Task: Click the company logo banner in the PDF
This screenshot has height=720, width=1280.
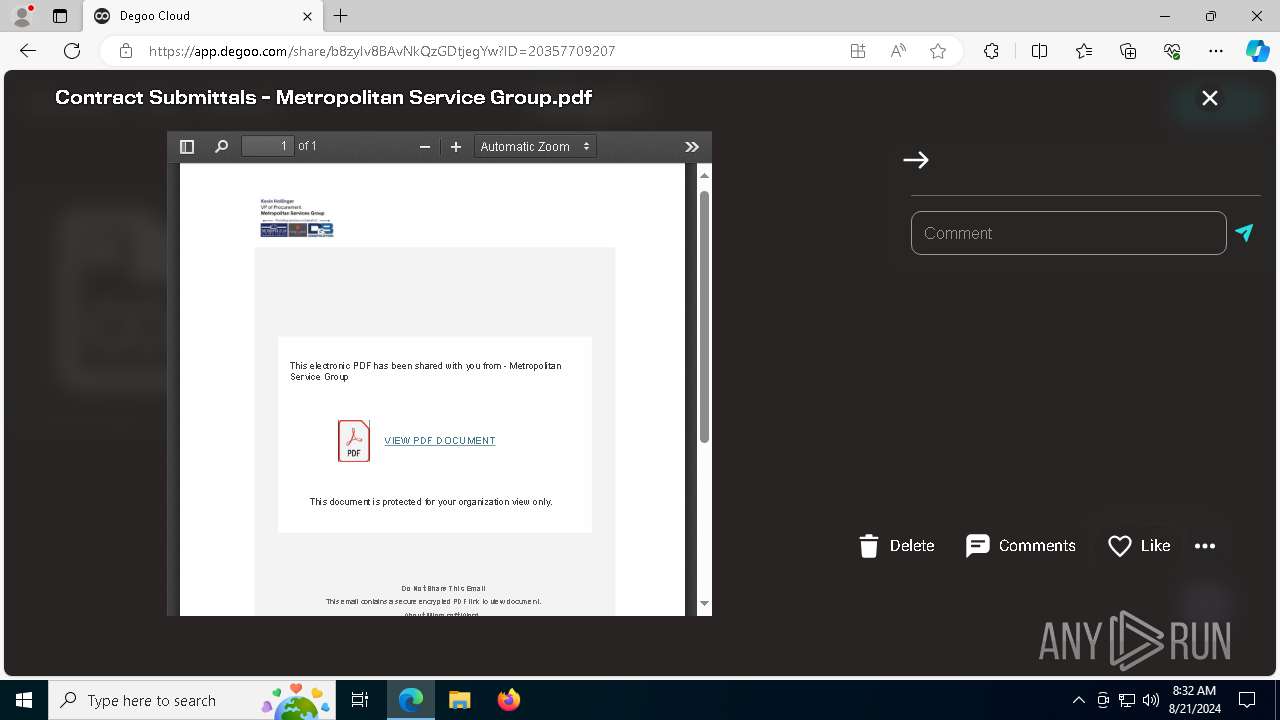Action: (297, 229)
